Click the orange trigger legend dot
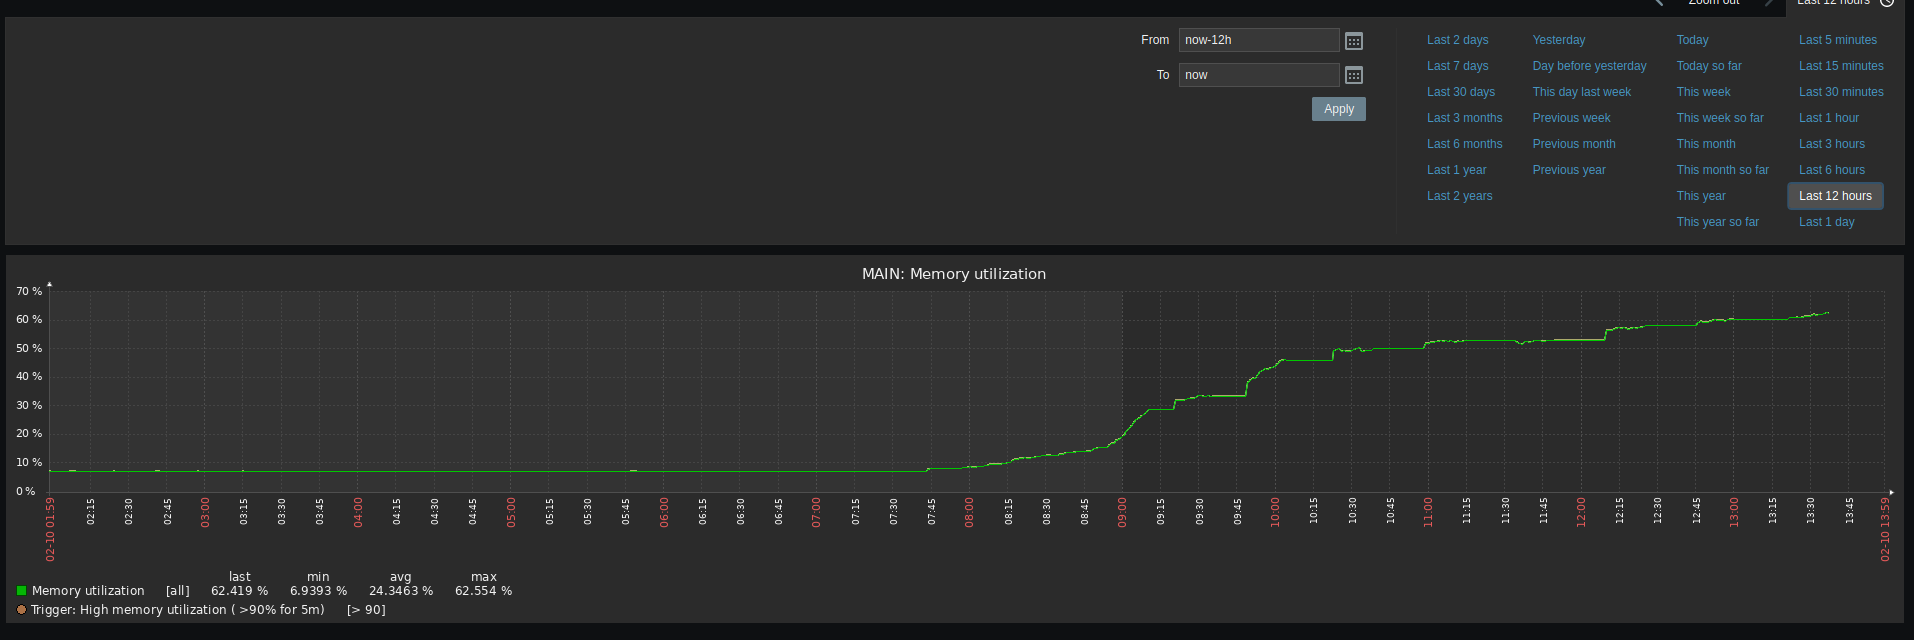Image resolution: width=1914 pixels, height=640 pixels. pos(21,609)
